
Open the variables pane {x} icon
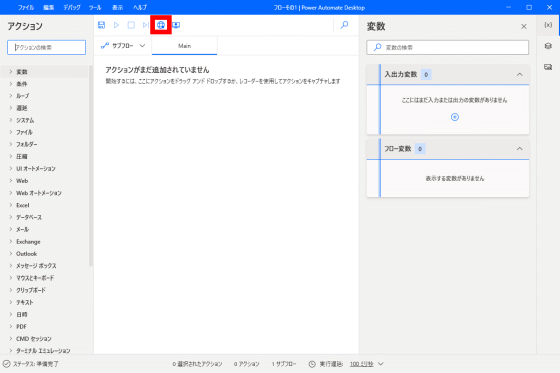pyautogui.click(x=548, y=25)
